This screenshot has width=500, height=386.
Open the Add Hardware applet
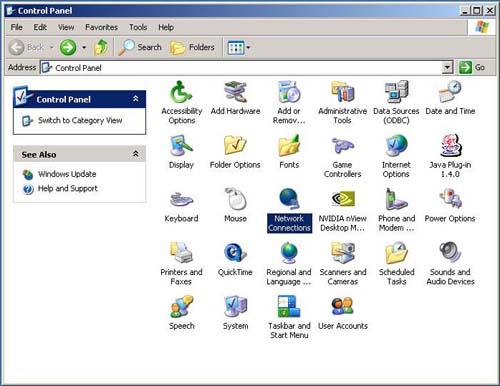235,98
